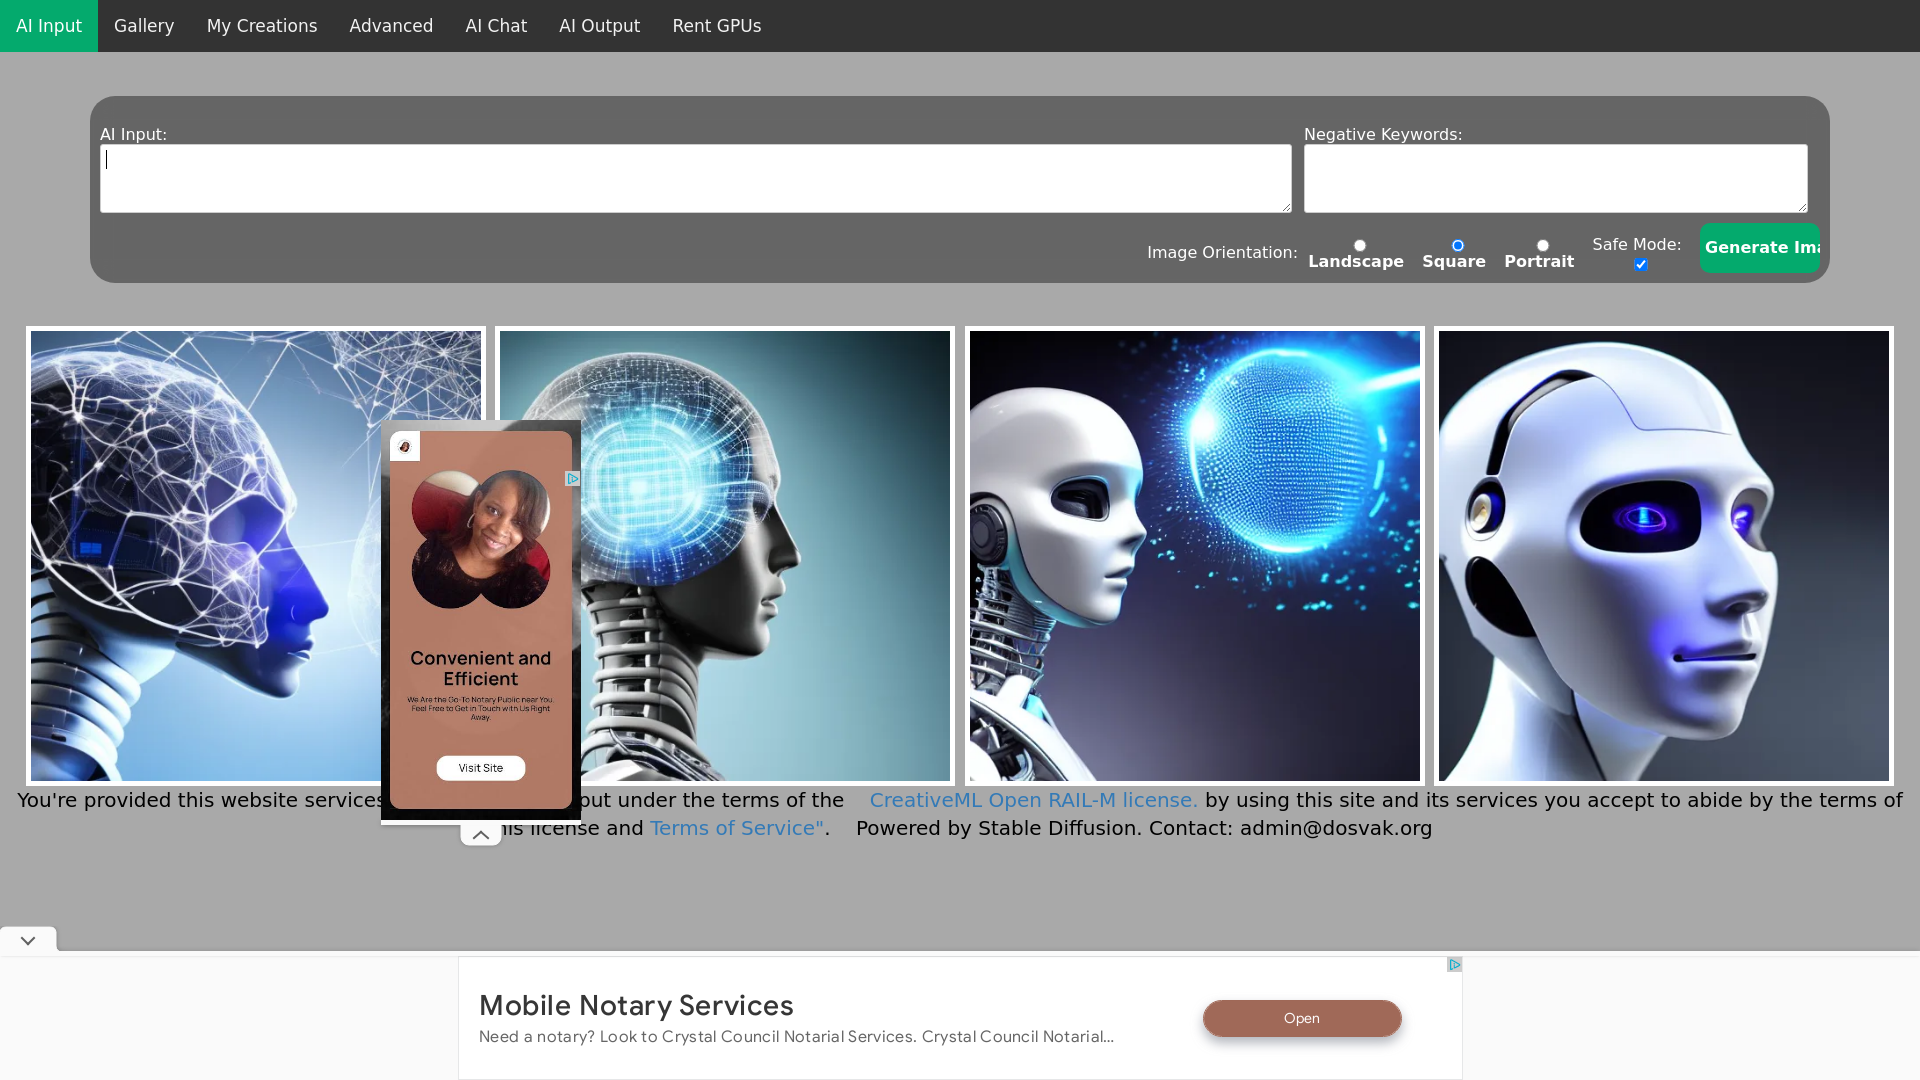The height and width of the screenshot is (1080, 1920).
Task: Open the robot facing blue sphere image
Action: [x=1195, y=556]
